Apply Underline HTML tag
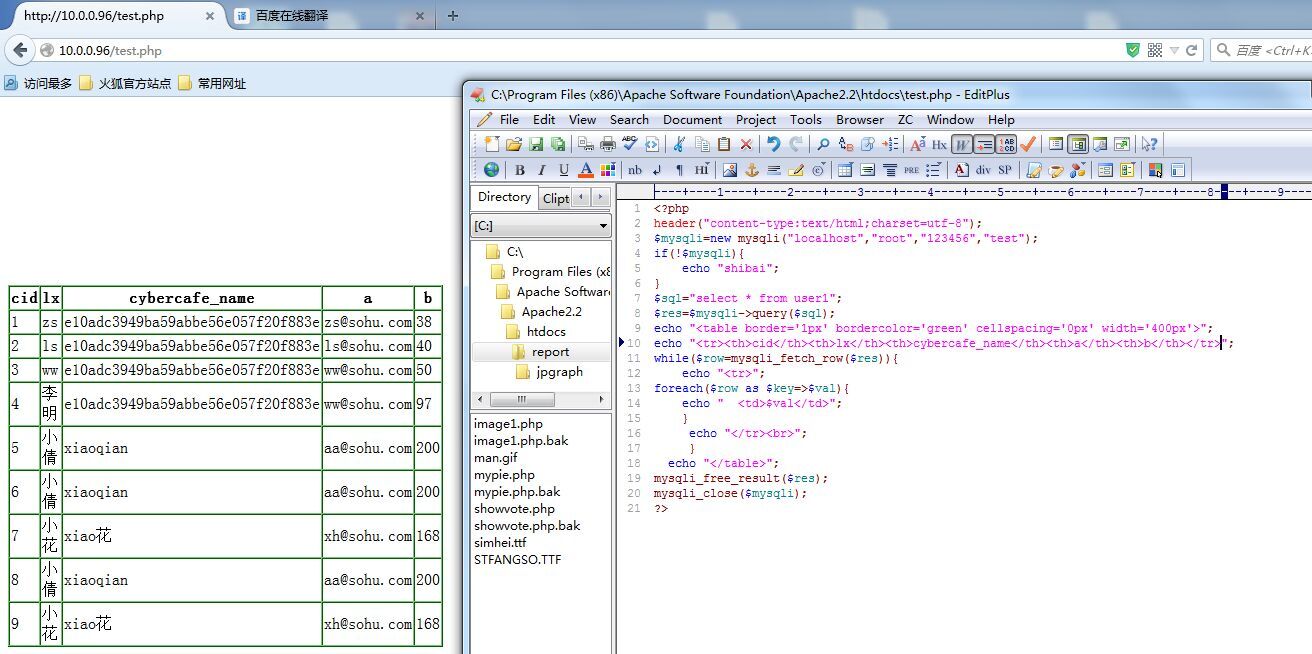Screen dimensions: 1312x654 pos(563,170)
